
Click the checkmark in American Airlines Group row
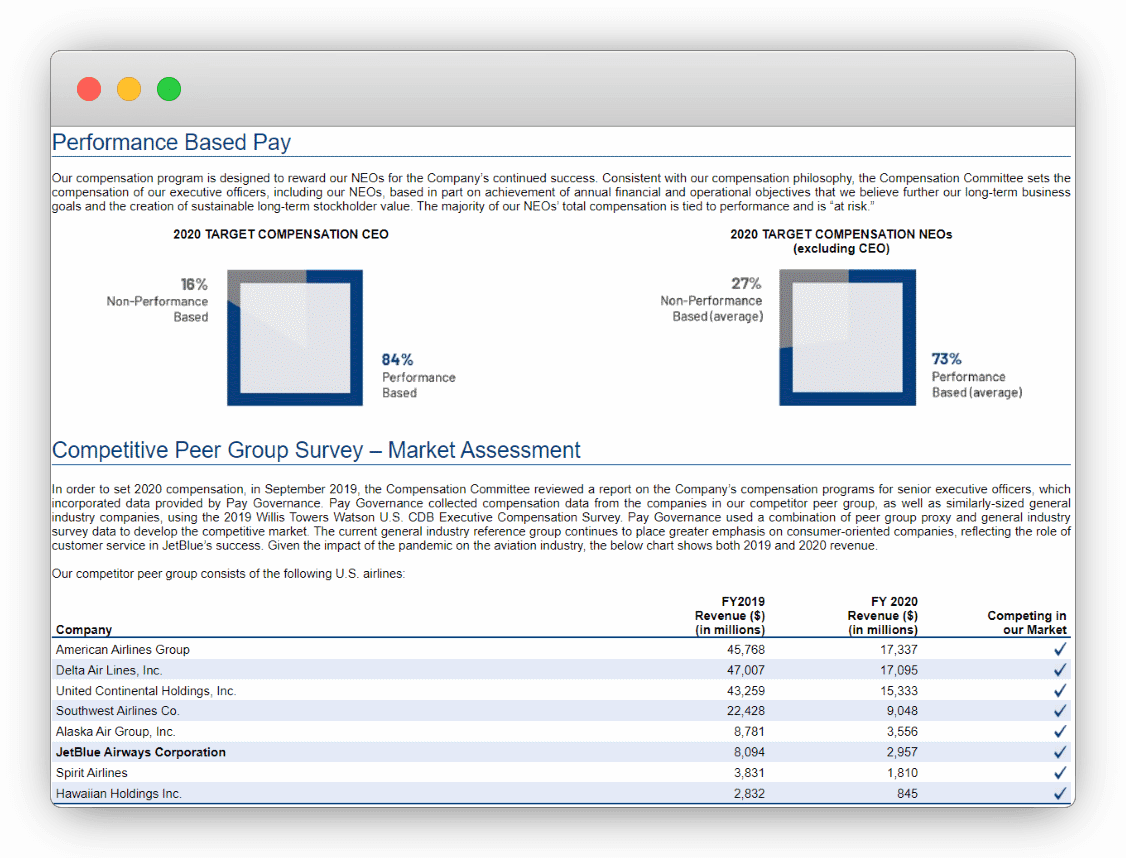coord(1060,649)
